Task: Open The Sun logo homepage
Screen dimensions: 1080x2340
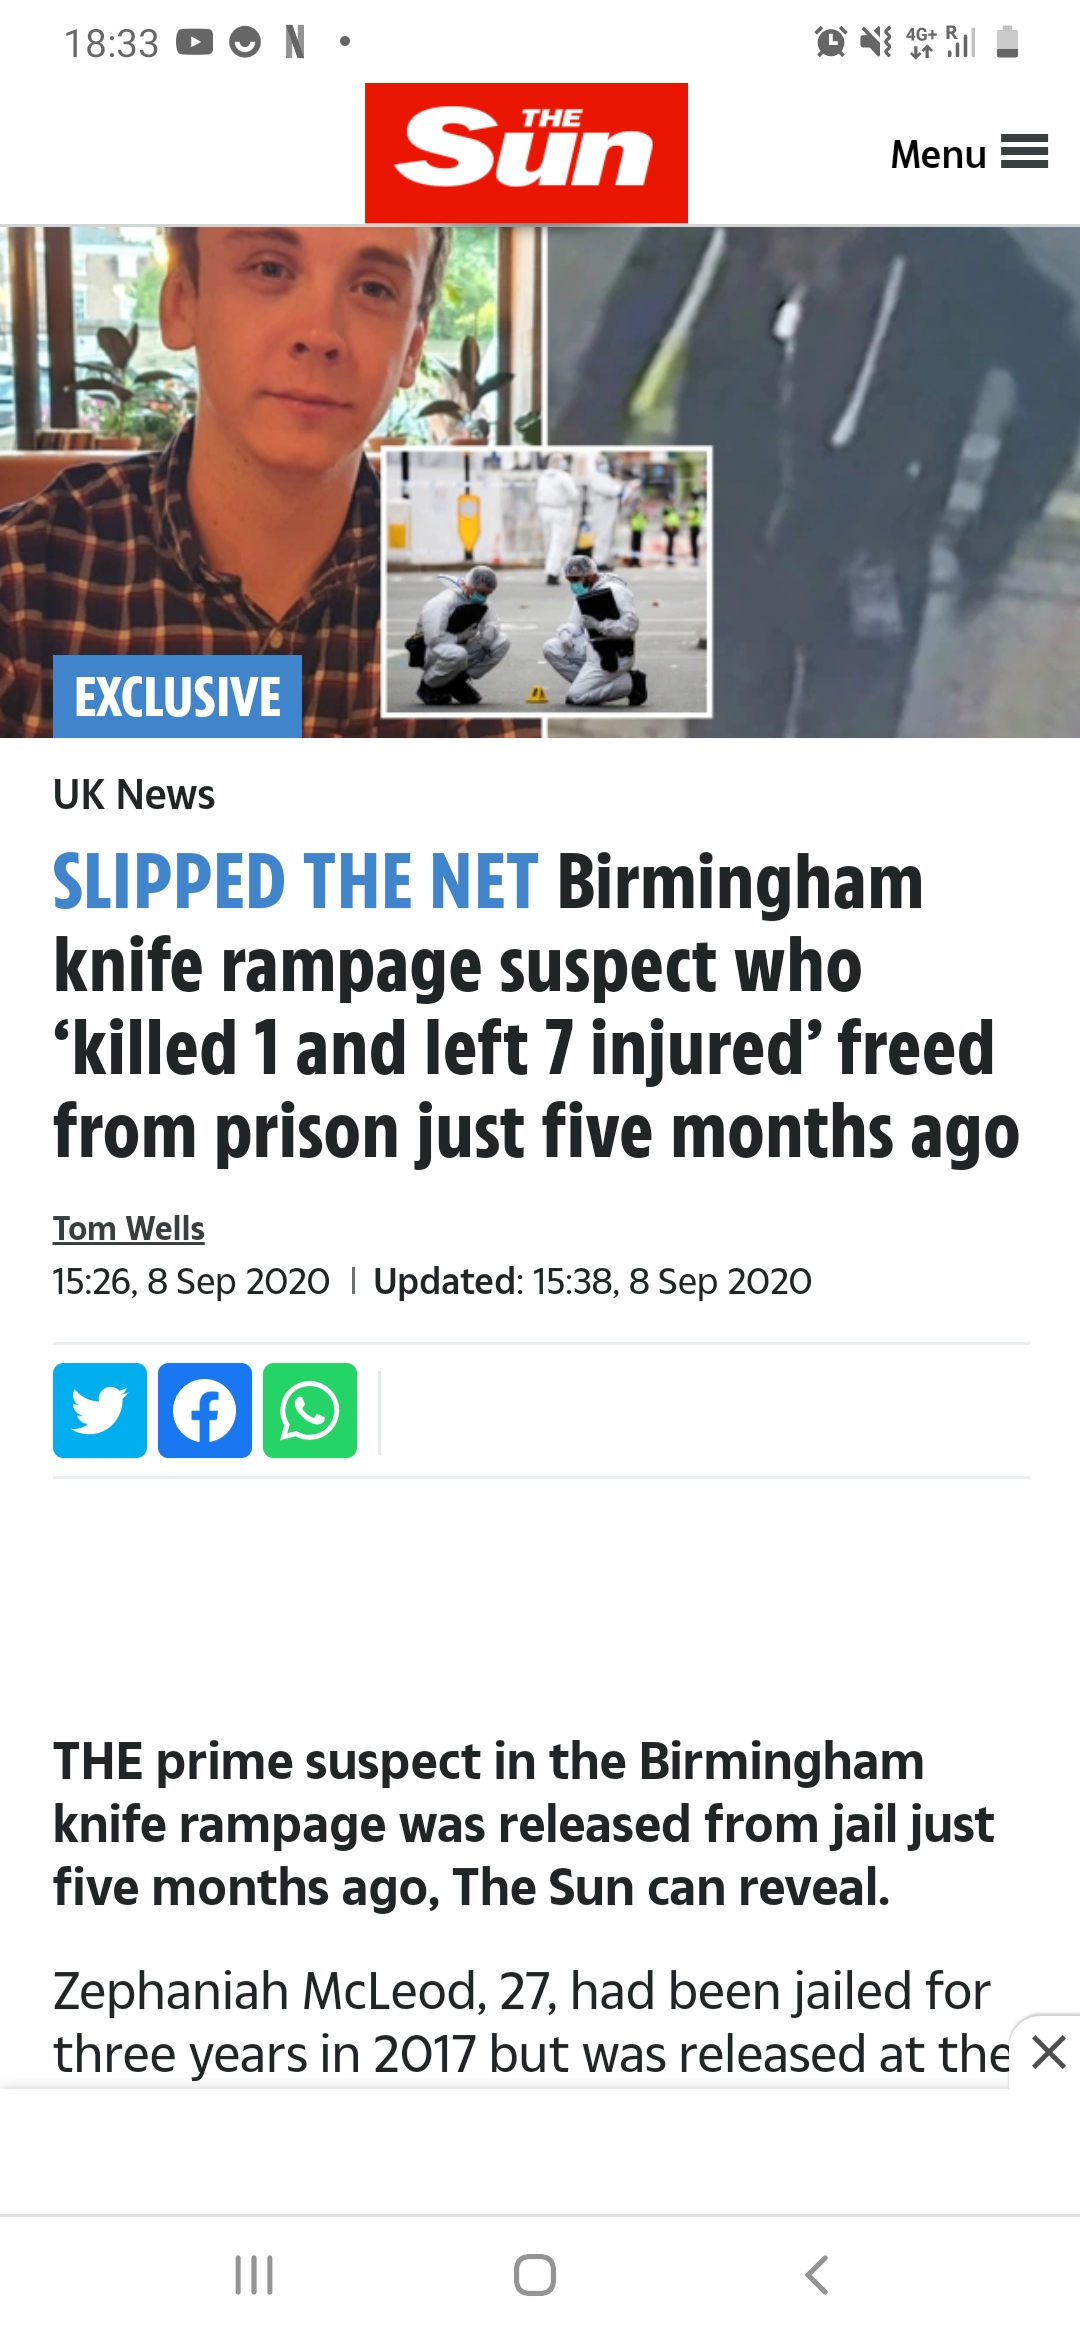Action: coord(526,153)
